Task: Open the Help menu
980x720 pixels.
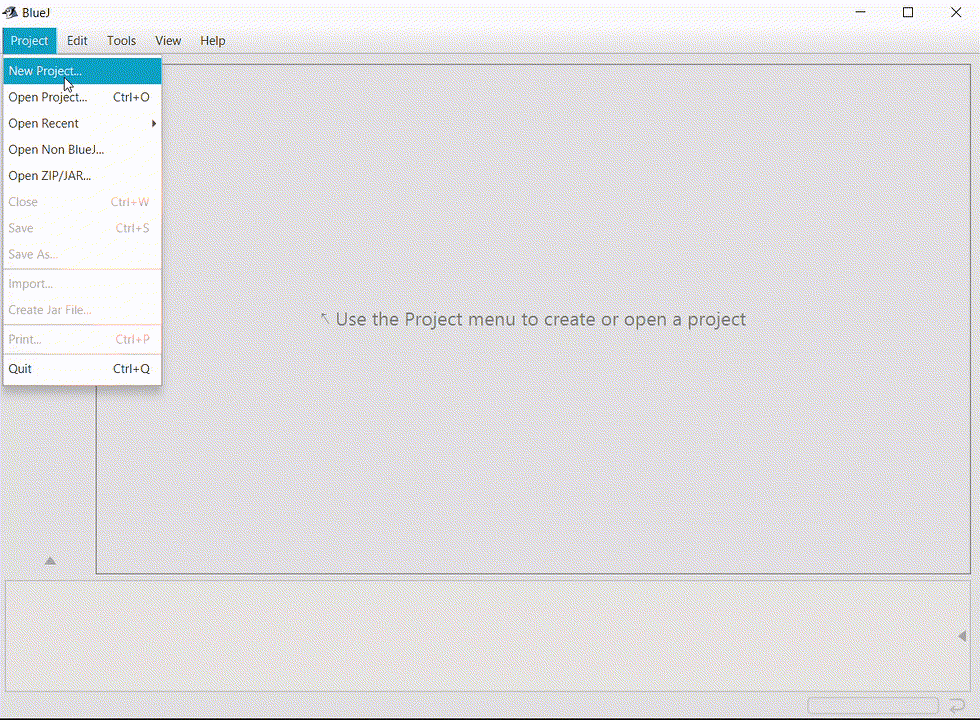Action: 212,41
